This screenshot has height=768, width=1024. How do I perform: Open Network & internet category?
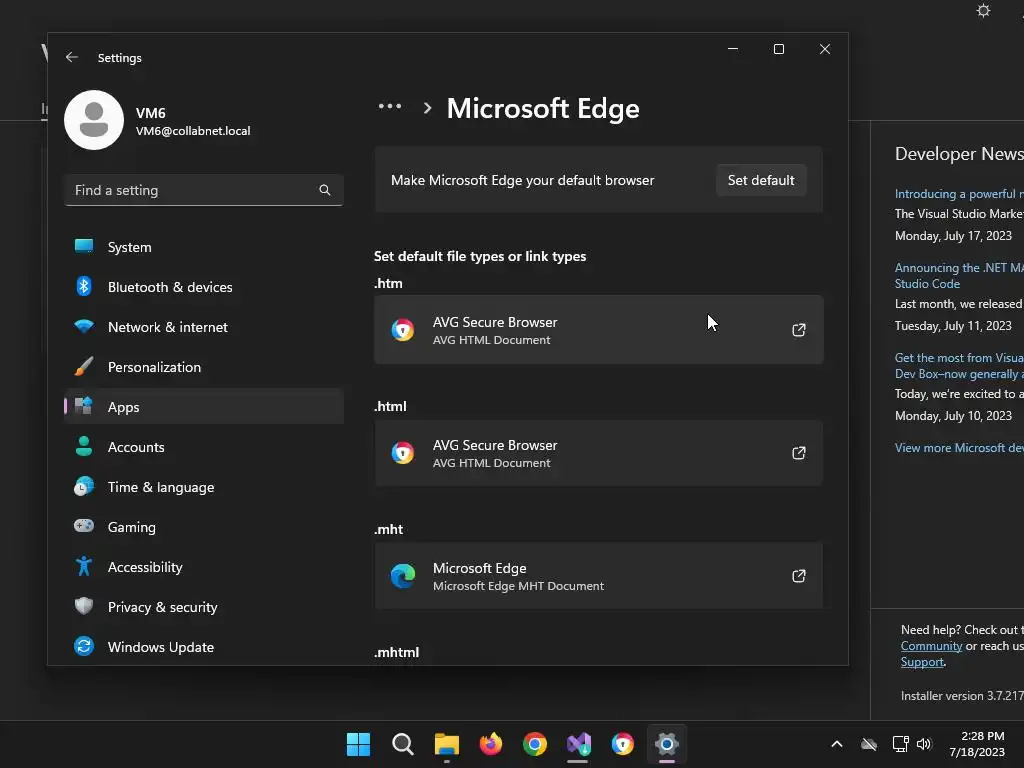[204, 327]
